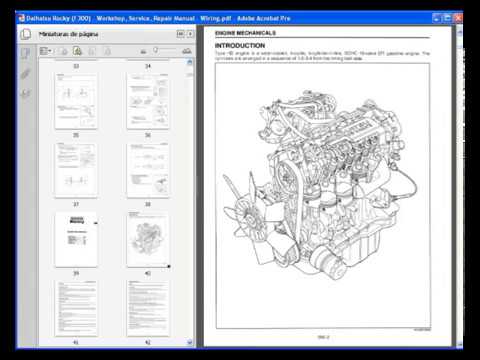Select page 37 thumbnail

[76, 170]
